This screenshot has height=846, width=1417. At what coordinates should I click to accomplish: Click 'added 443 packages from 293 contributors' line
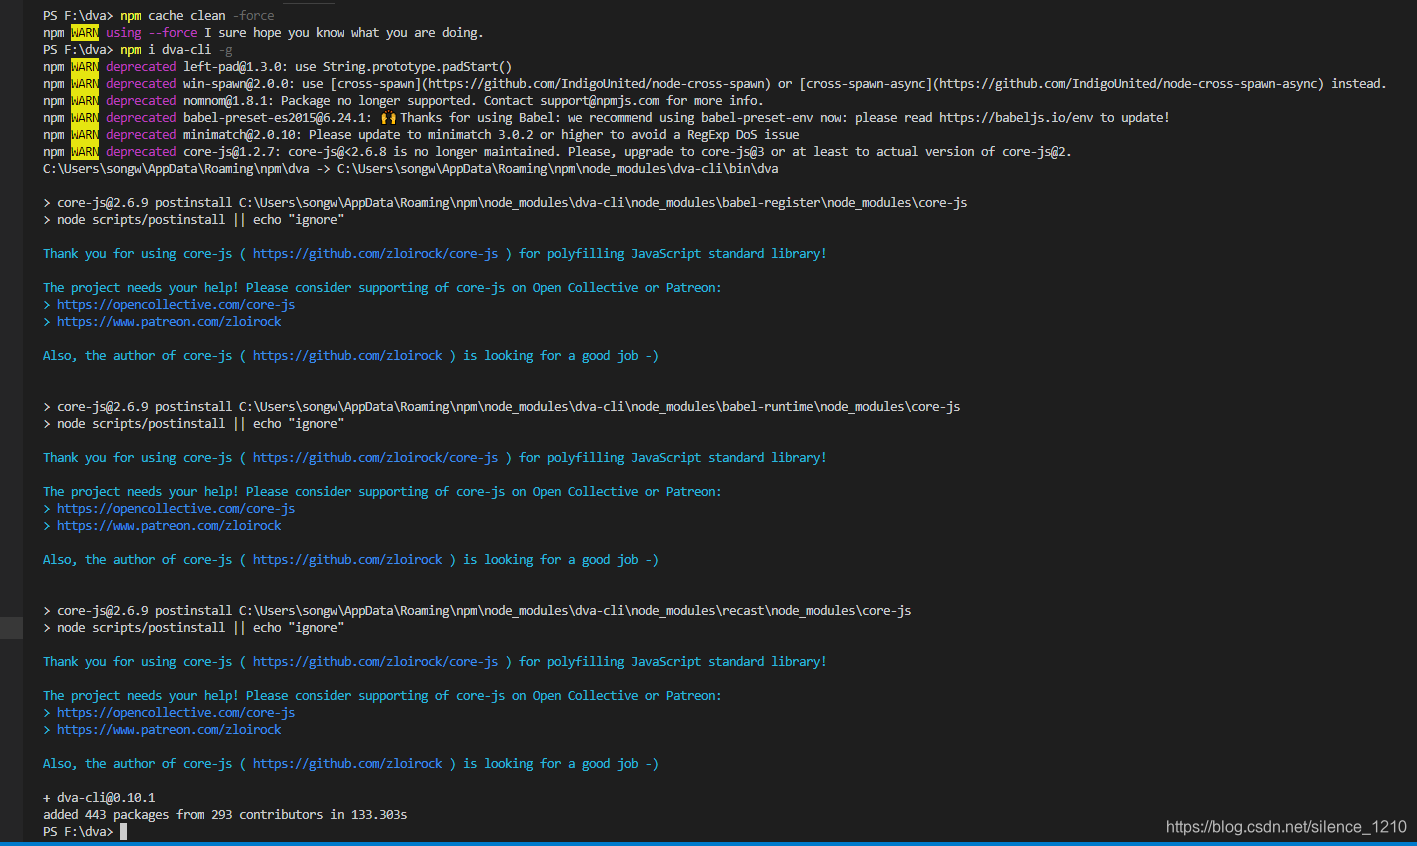click(x=225, y=815)
